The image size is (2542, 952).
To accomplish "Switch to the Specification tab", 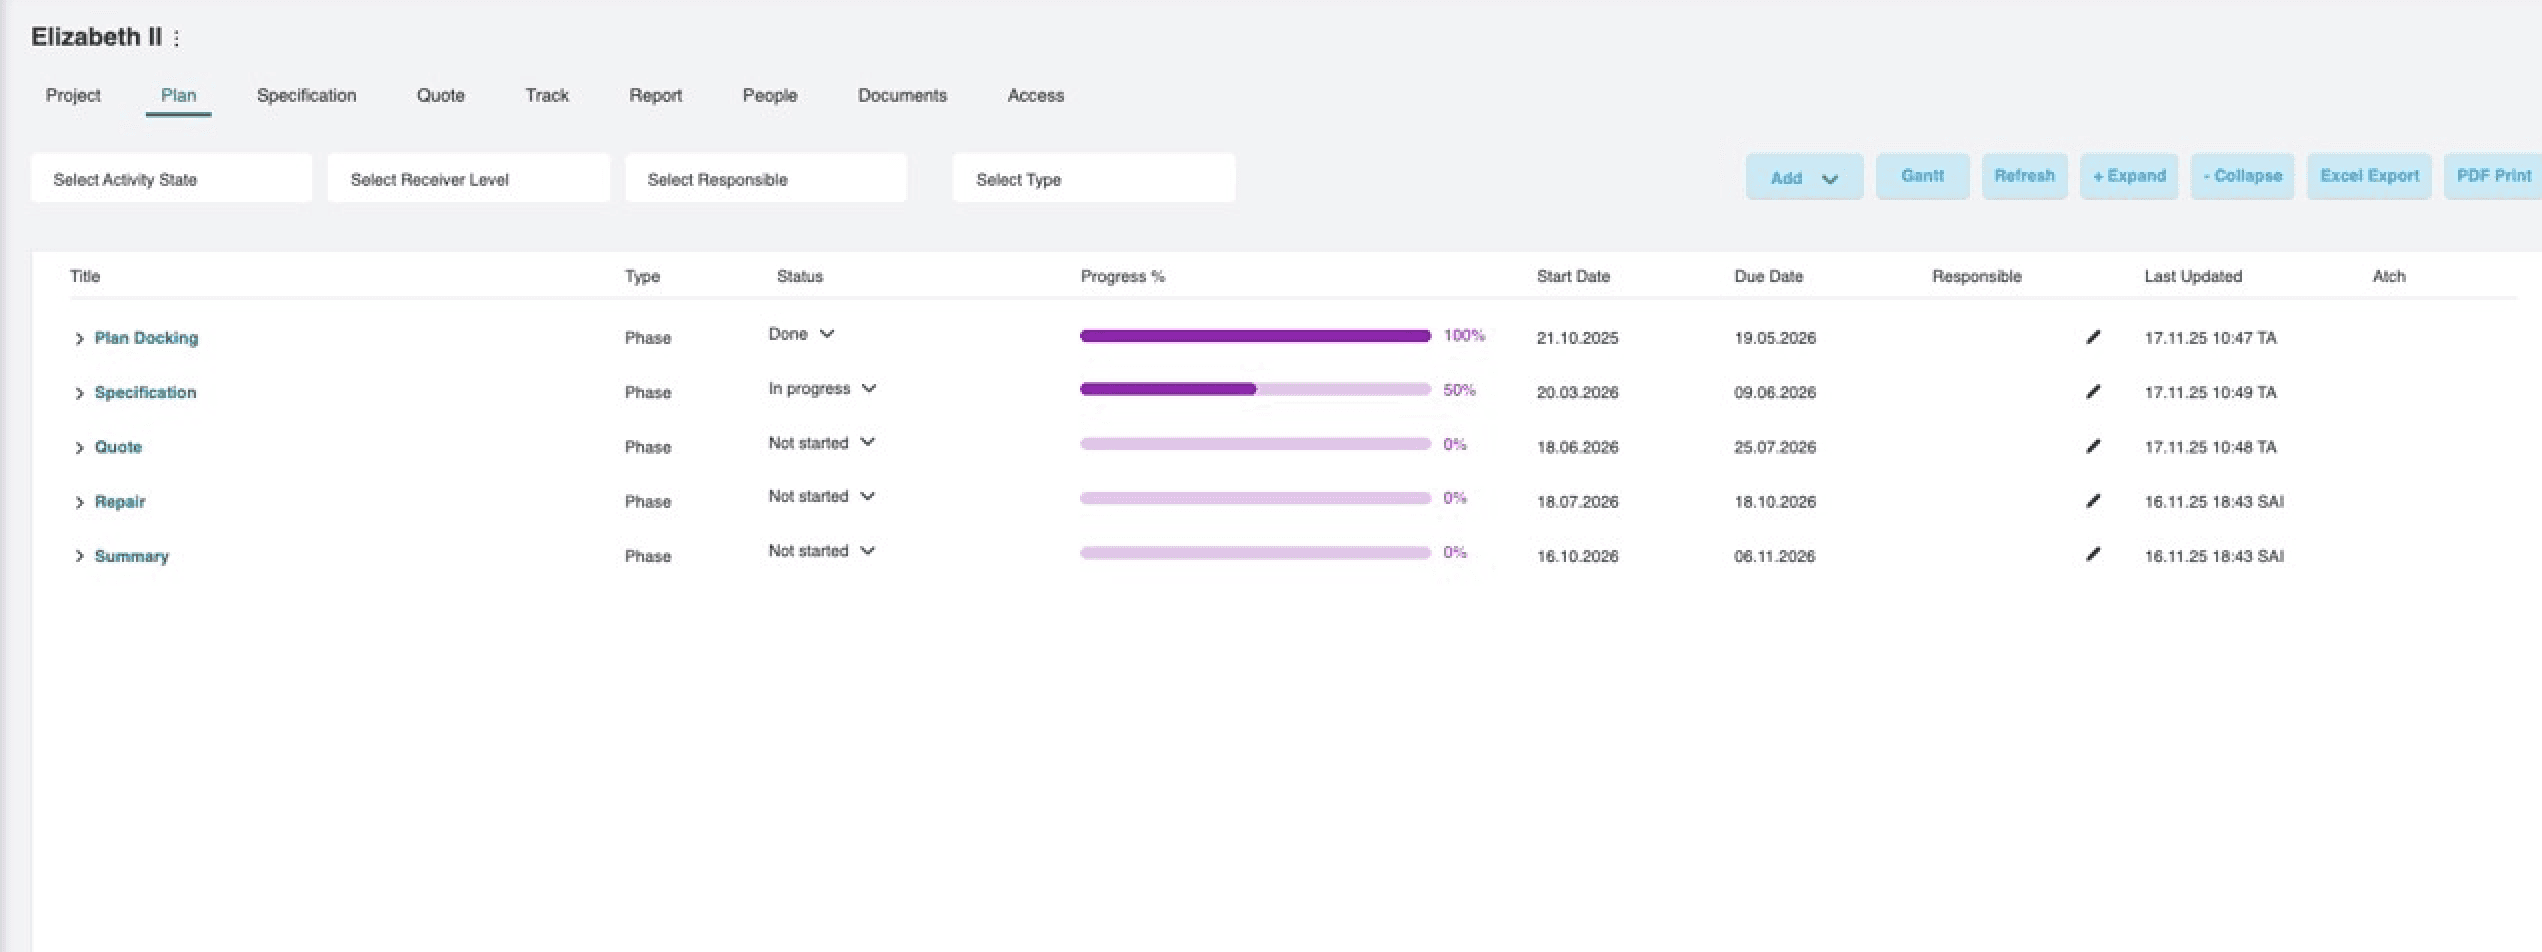I will point(306,95).
